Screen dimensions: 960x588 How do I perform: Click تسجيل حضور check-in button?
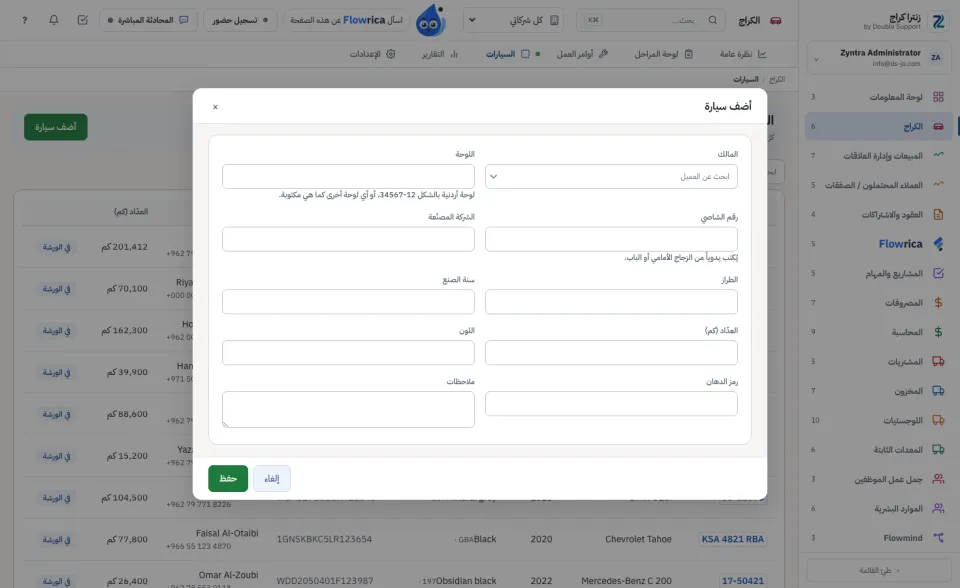pos(240,20)
